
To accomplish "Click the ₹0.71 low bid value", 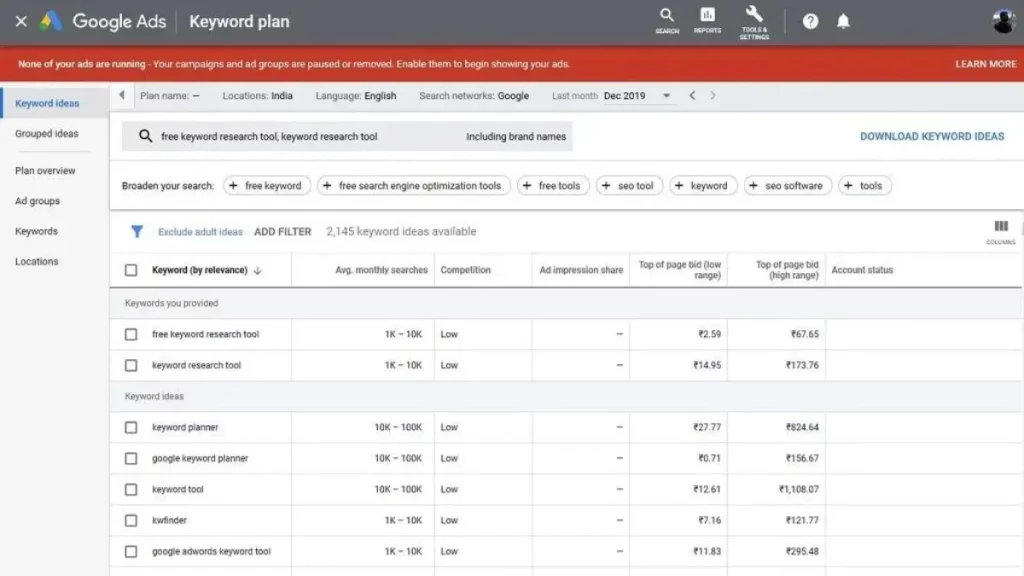I will (x=709, y=458).
